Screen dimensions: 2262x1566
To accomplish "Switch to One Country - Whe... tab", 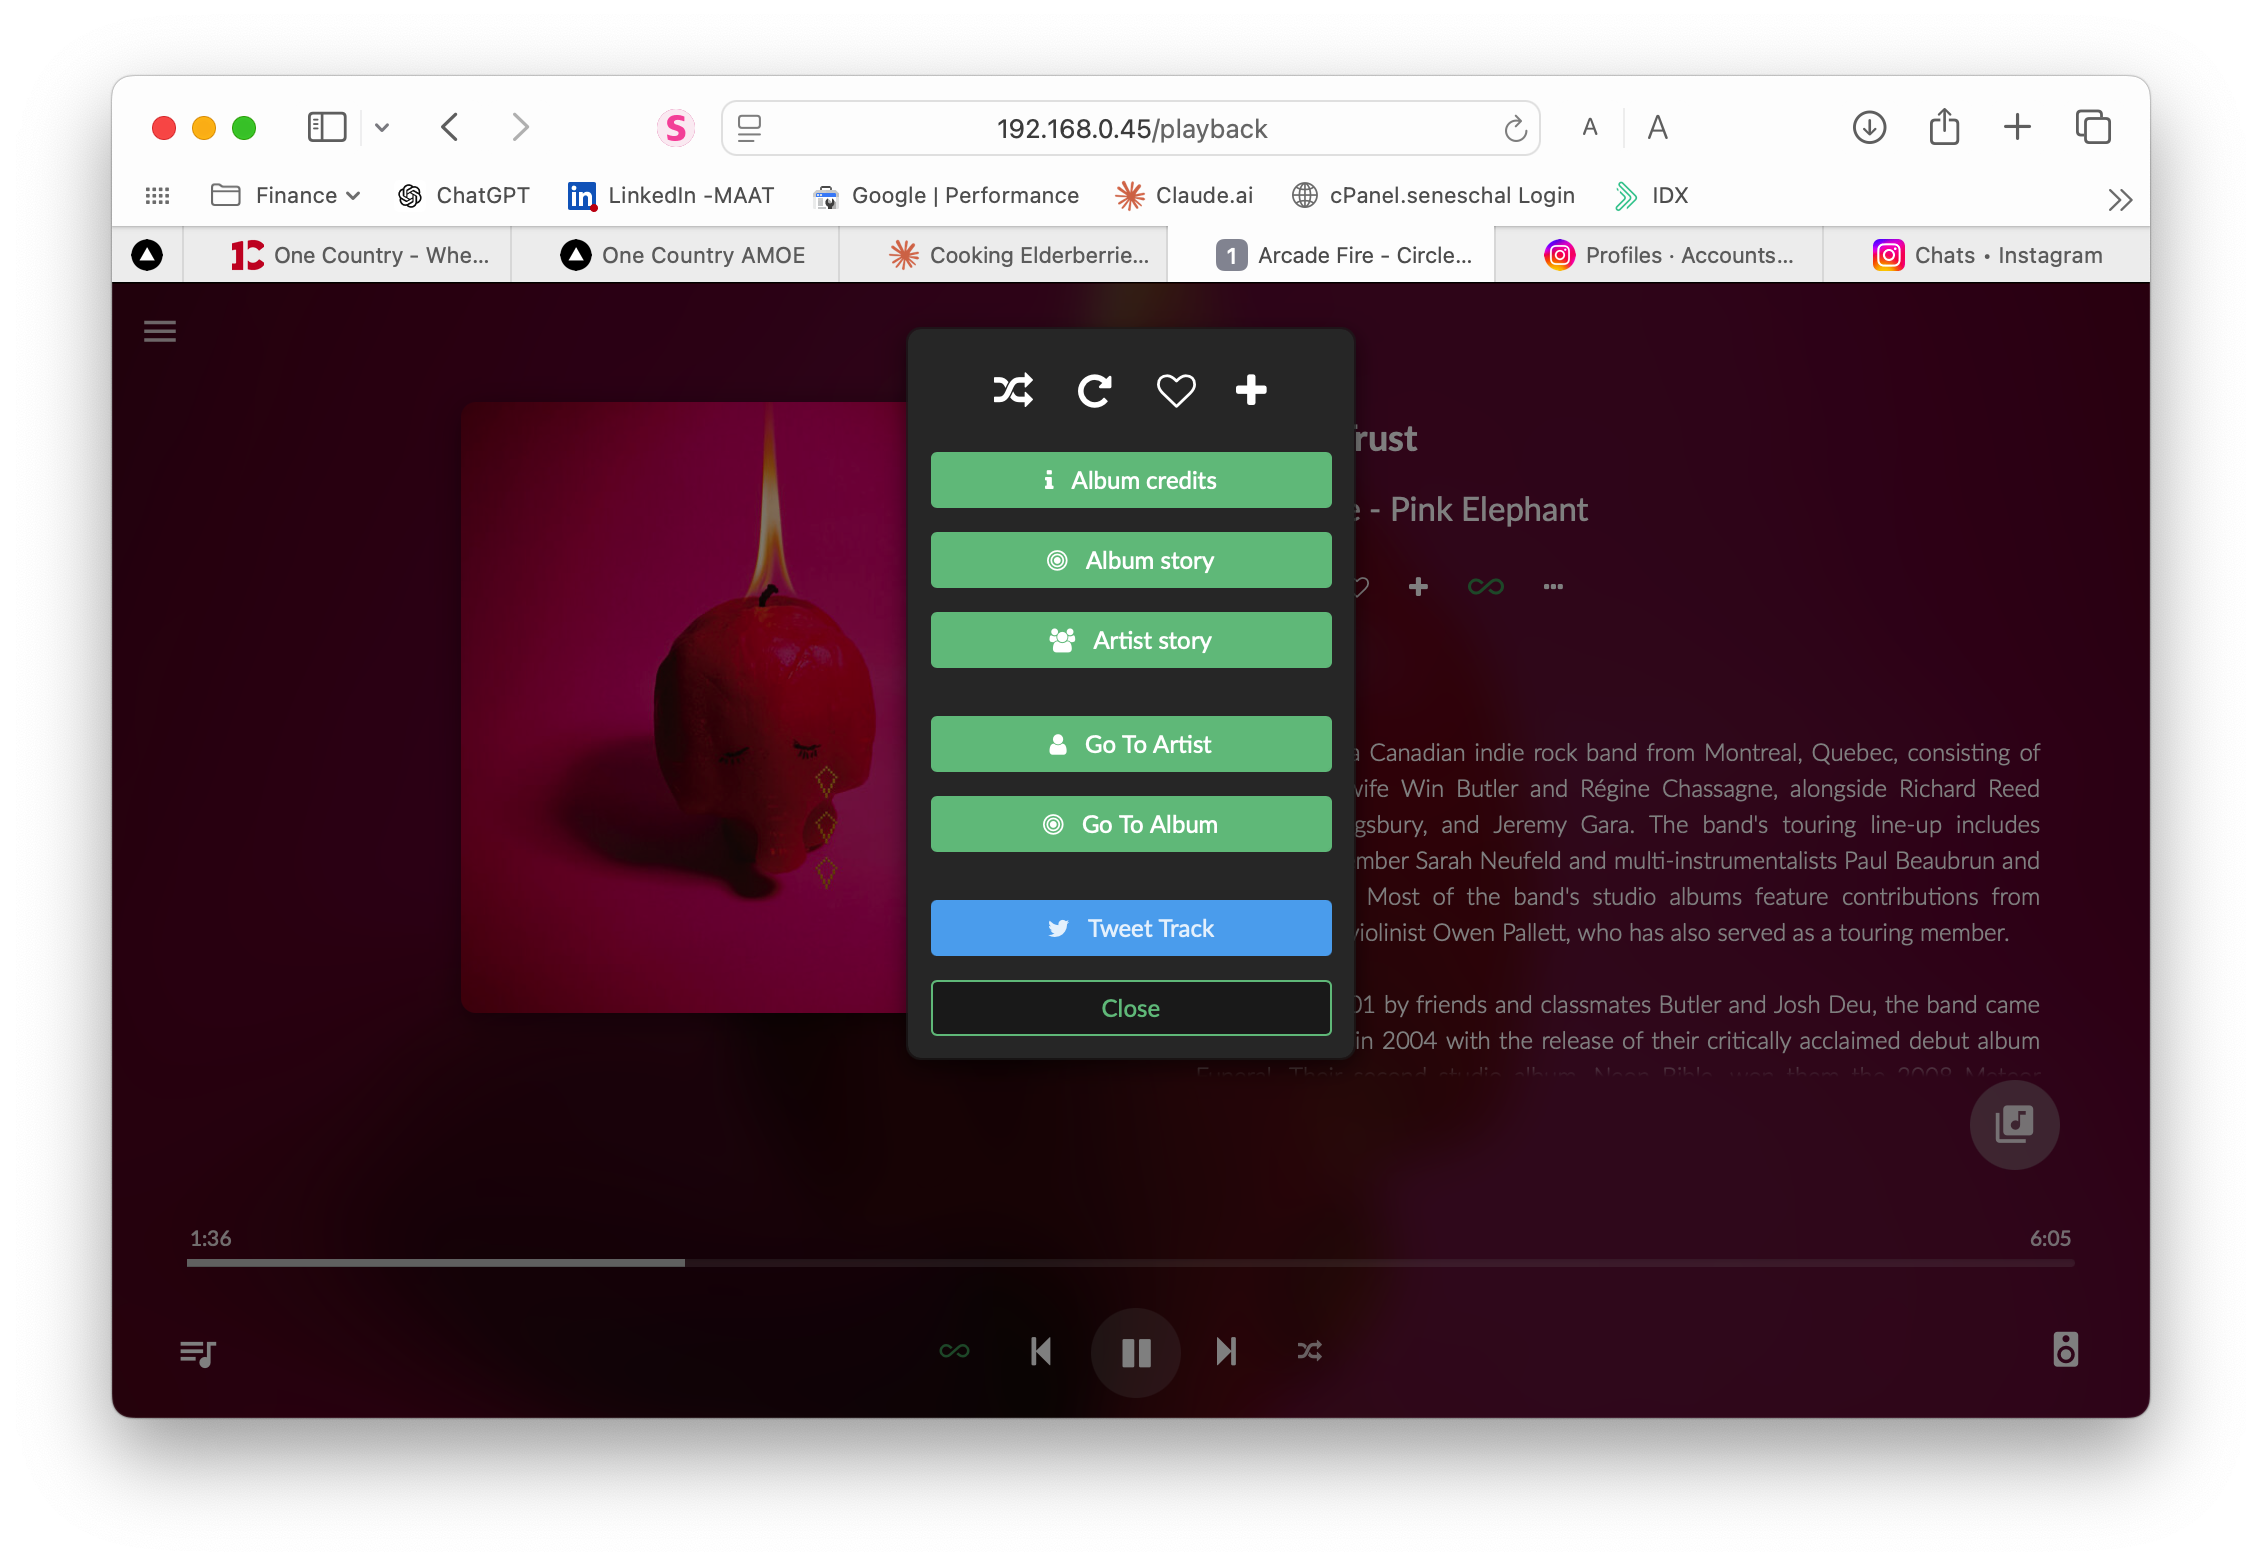I will (x=347, y=255).
